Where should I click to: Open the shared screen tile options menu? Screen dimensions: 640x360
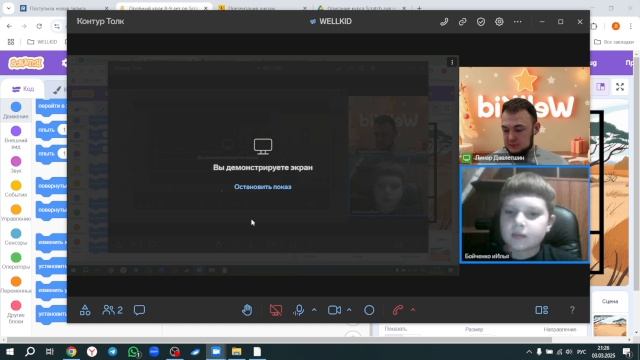pyautogui.click(x=452, y=62)
